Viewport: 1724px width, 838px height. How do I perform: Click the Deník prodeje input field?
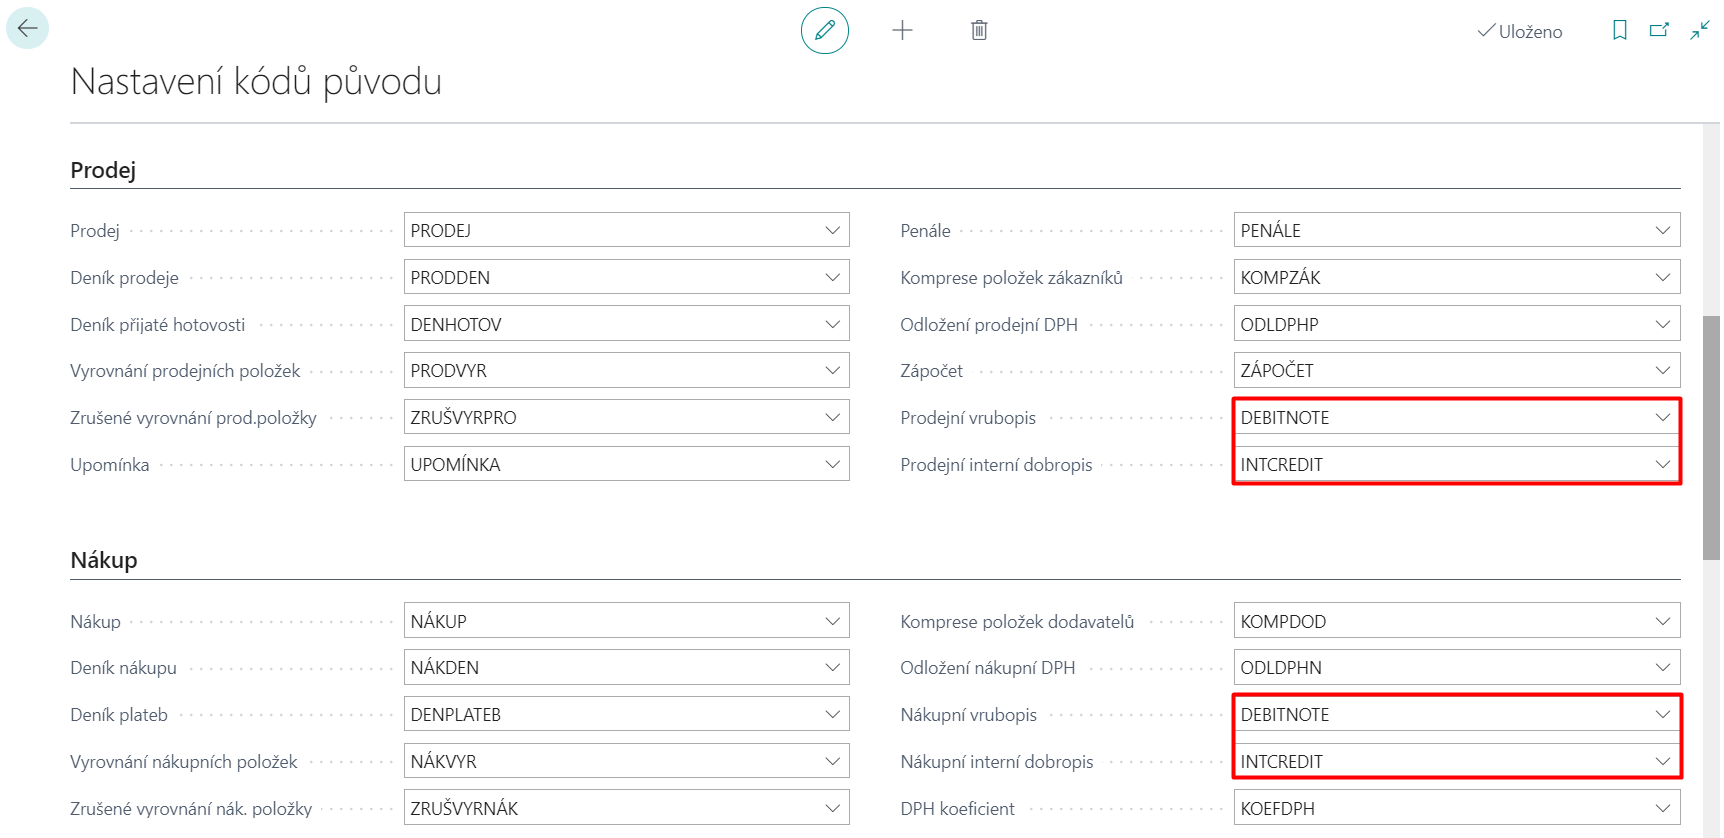(610, 277)
